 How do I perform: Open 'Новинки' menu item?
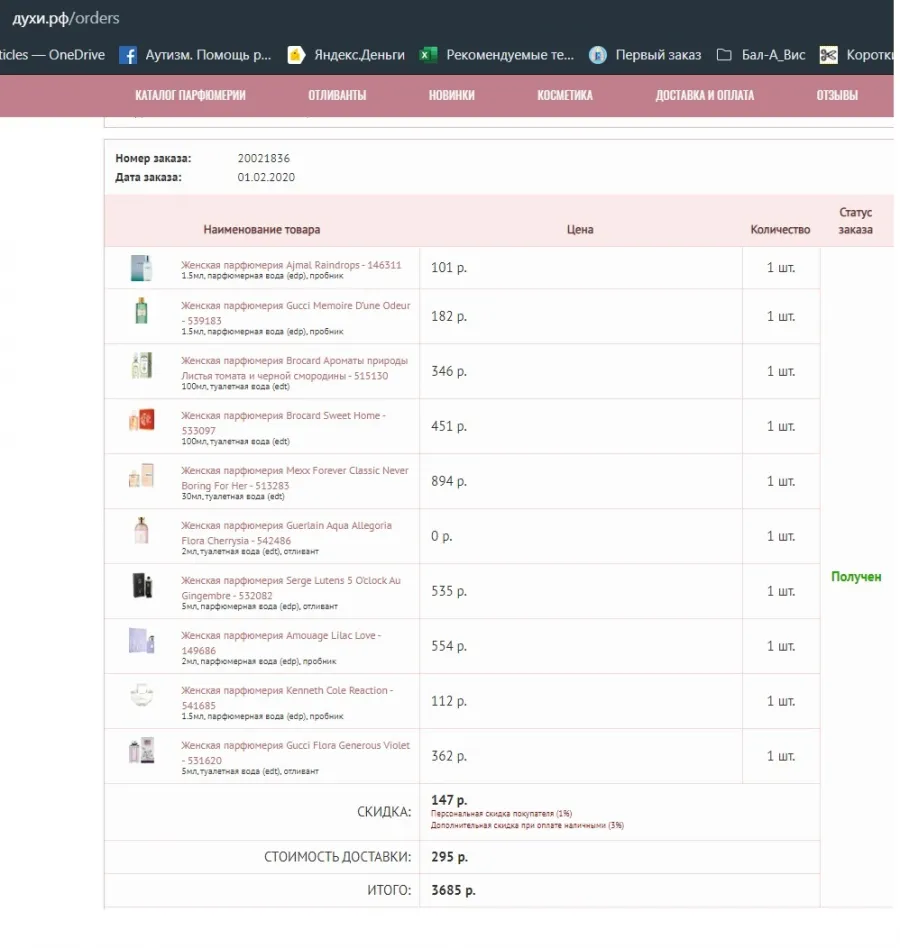(x=452, y=95)
